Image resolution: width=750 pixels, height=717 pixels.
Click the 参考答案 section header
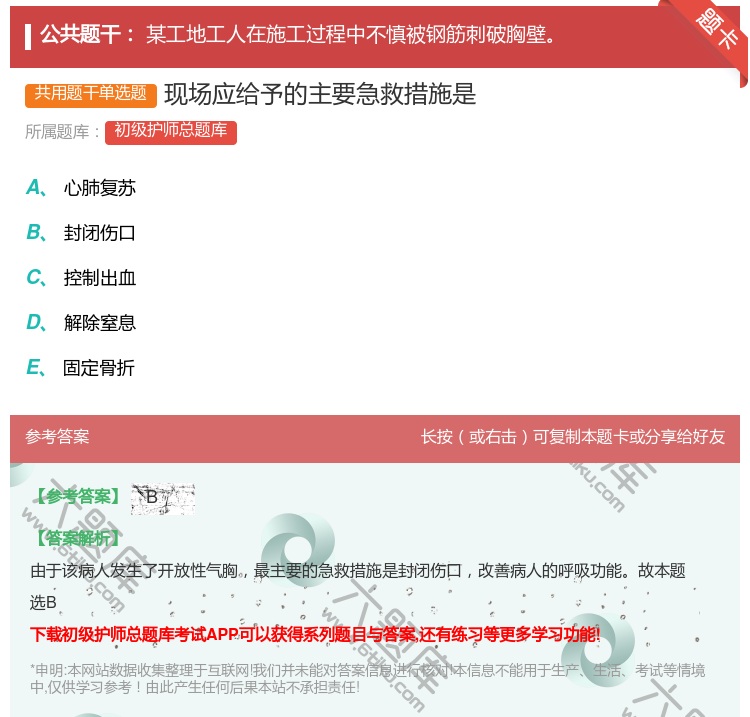[57, 437]
